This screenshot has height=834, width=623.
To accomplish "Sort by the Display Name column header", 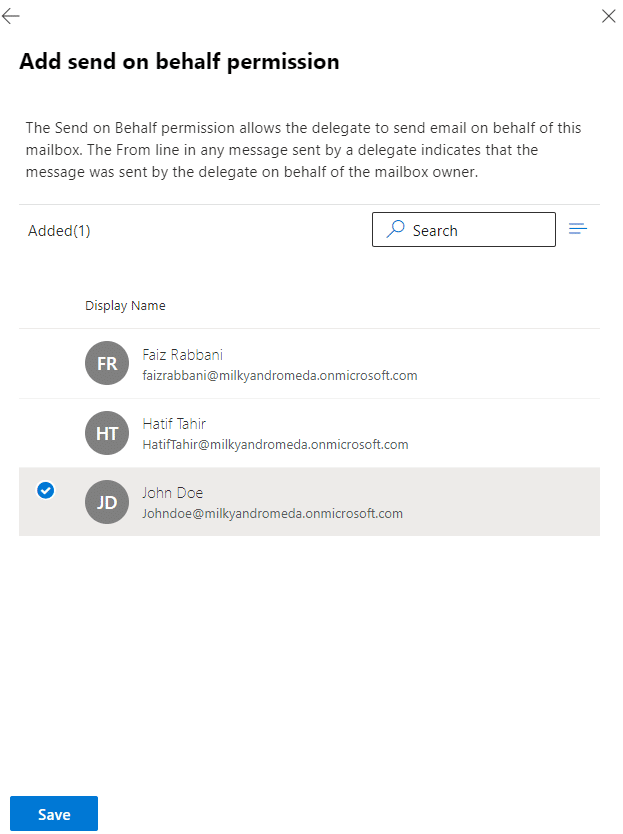I will point(125,306).
